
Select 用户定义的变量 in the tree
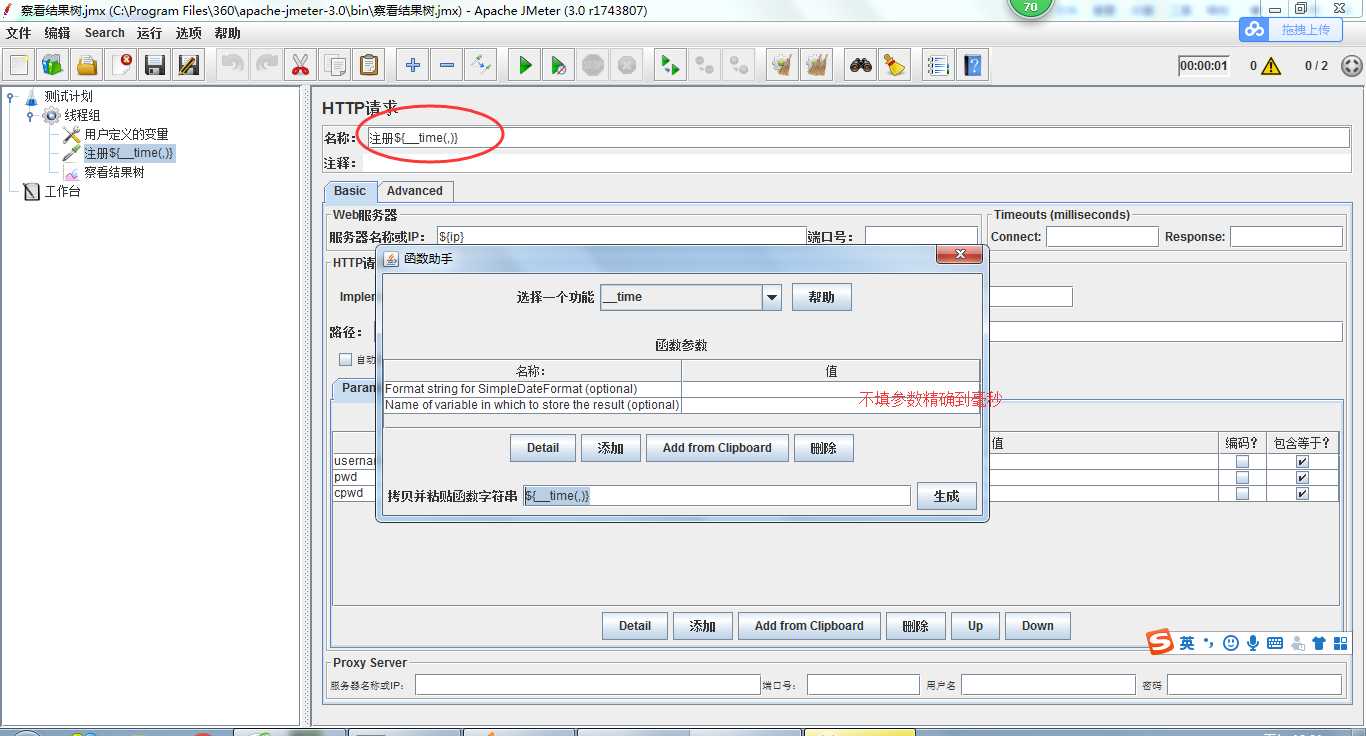tap(126, 134)
